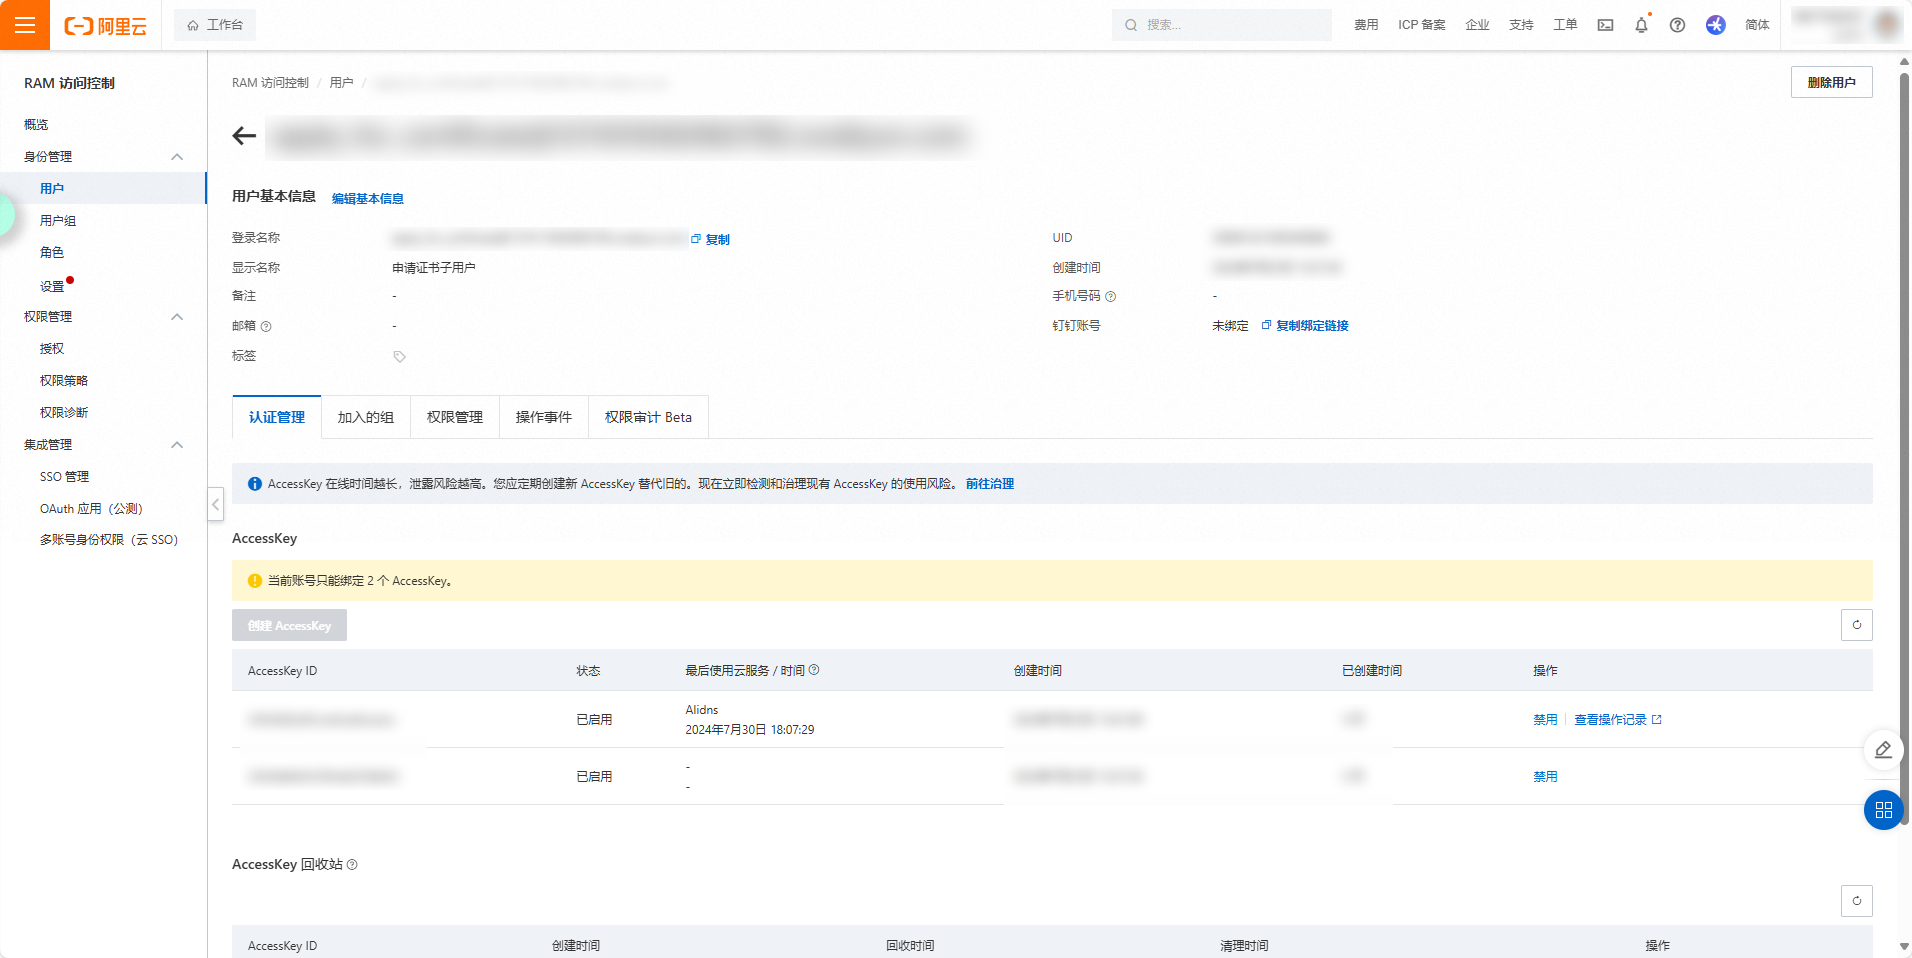Click the tag edit icon
The width and height of the screenshot is (1912, 958).
399,357
